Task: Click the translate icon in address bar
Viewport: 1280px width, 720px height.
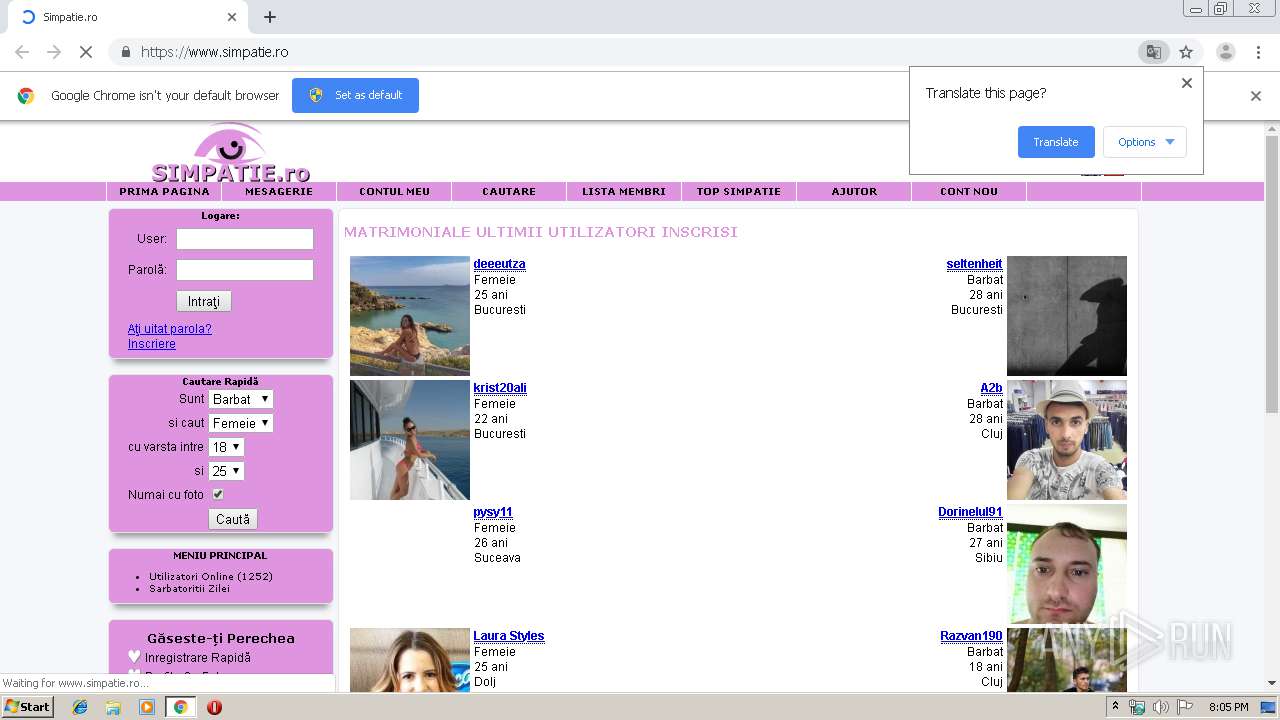Action: pyautogui.click(x=1153, y=52)
